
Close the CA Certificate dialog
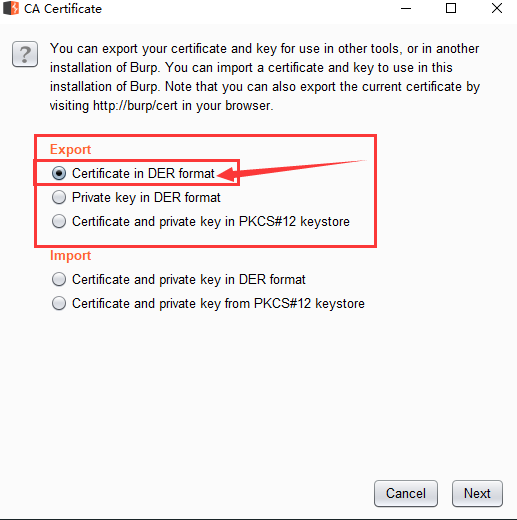click(x=497, y=8)
